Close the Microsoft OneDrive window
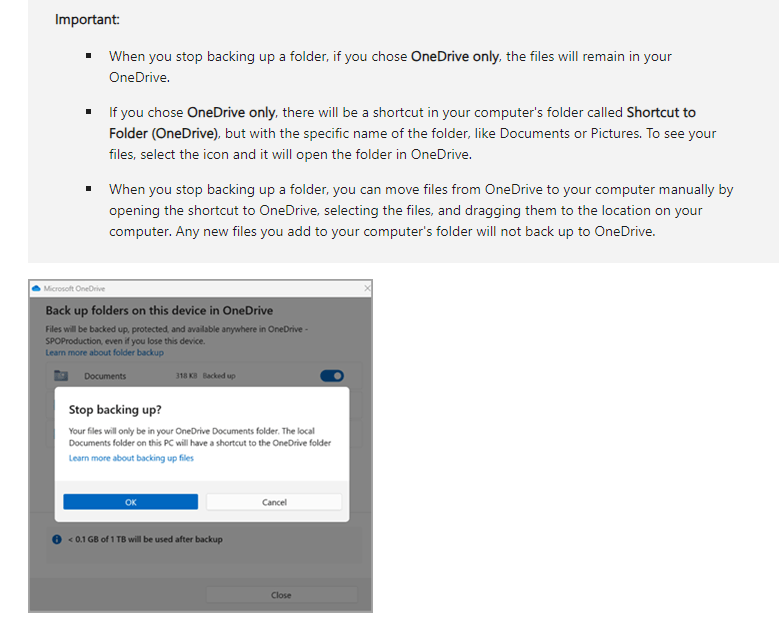 pyautogui.click(x=367, y=288)
